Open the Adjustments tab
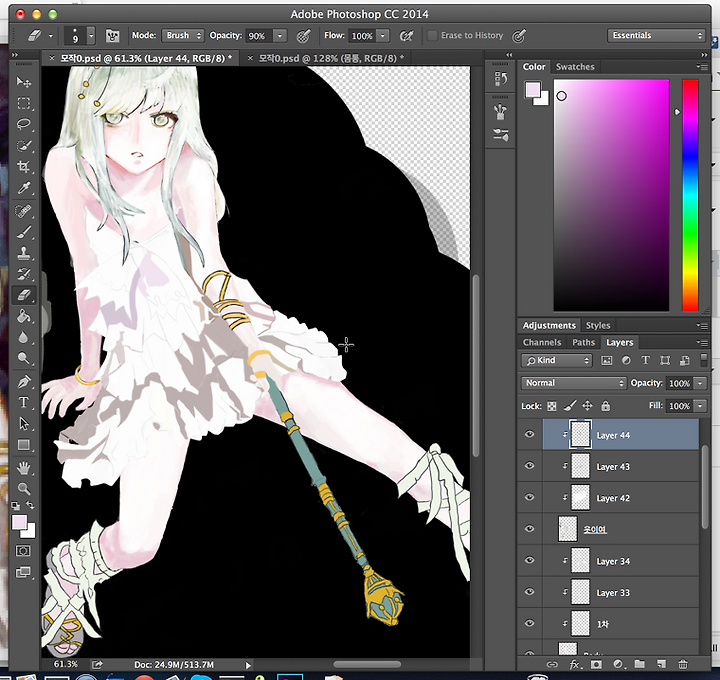Viewport: 720px width, 680px height. pyautogui.click(x=549, y=326)
